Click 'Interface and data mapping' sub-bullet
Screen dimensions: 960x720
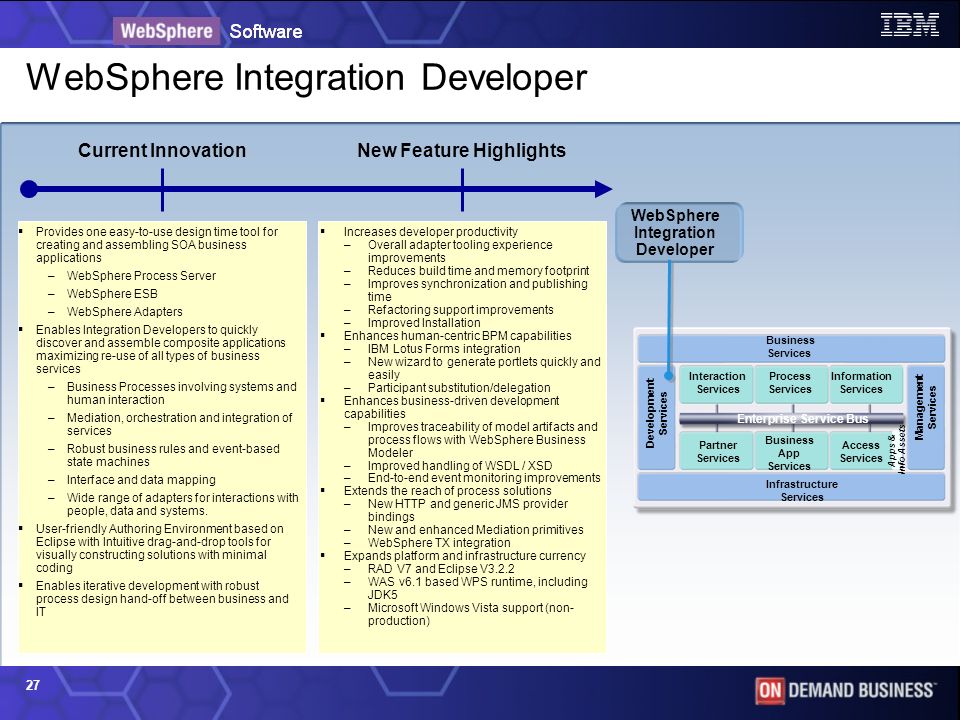141,480
